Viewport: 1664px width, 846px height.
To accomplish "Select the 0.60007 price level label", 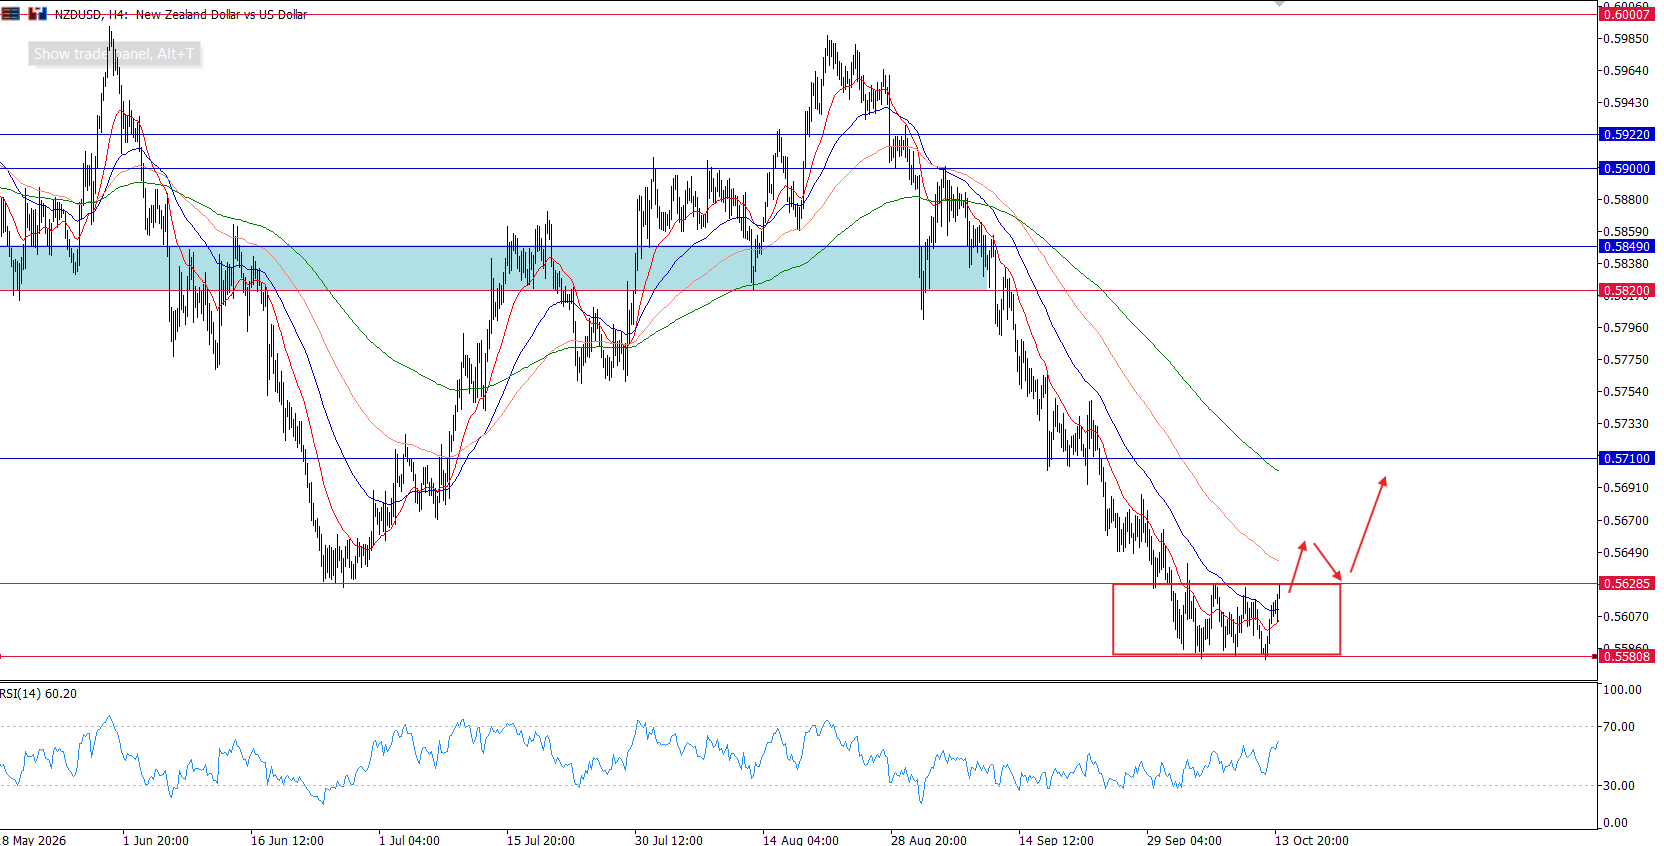I will point(1627,14).
